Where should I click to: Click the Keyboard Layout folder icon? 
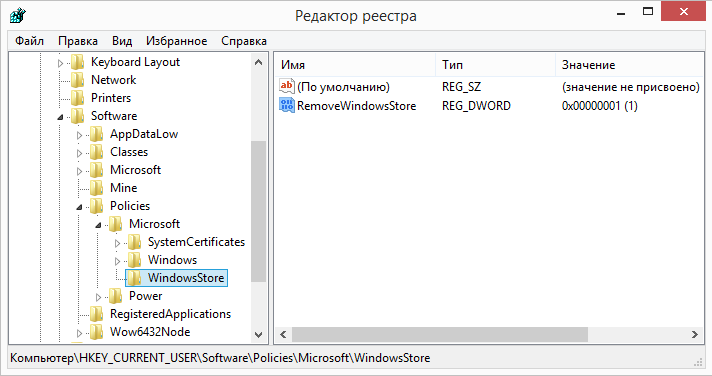[x=78, y=62]
